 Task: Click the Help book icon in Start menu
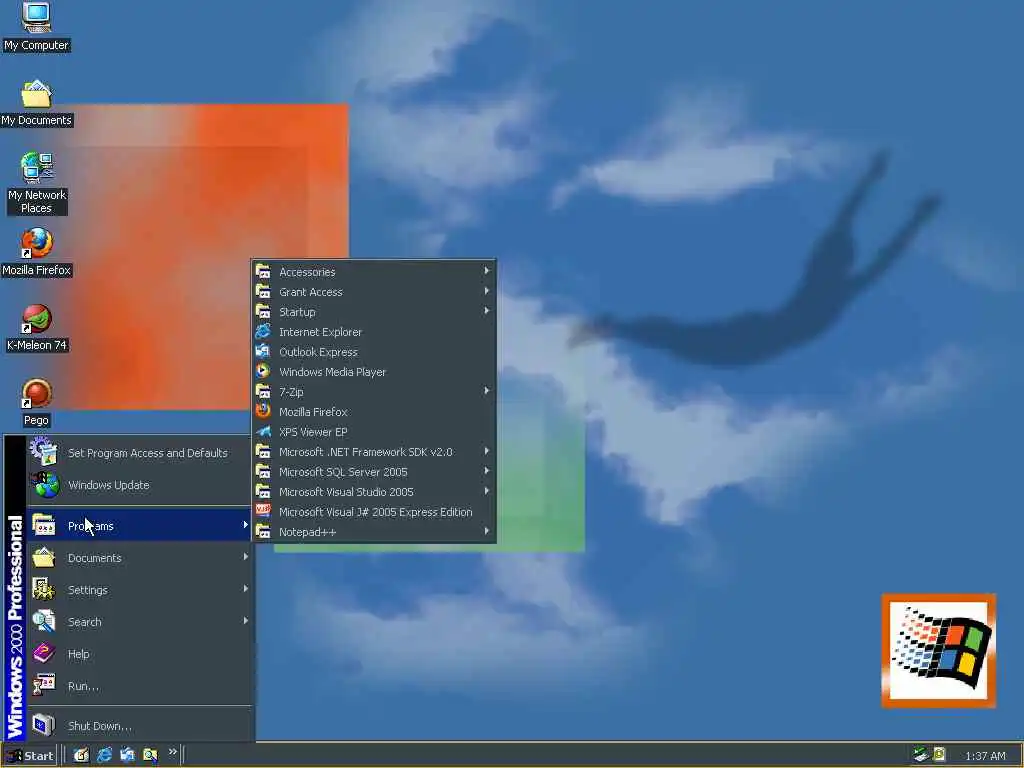click(x=44, y=653)
